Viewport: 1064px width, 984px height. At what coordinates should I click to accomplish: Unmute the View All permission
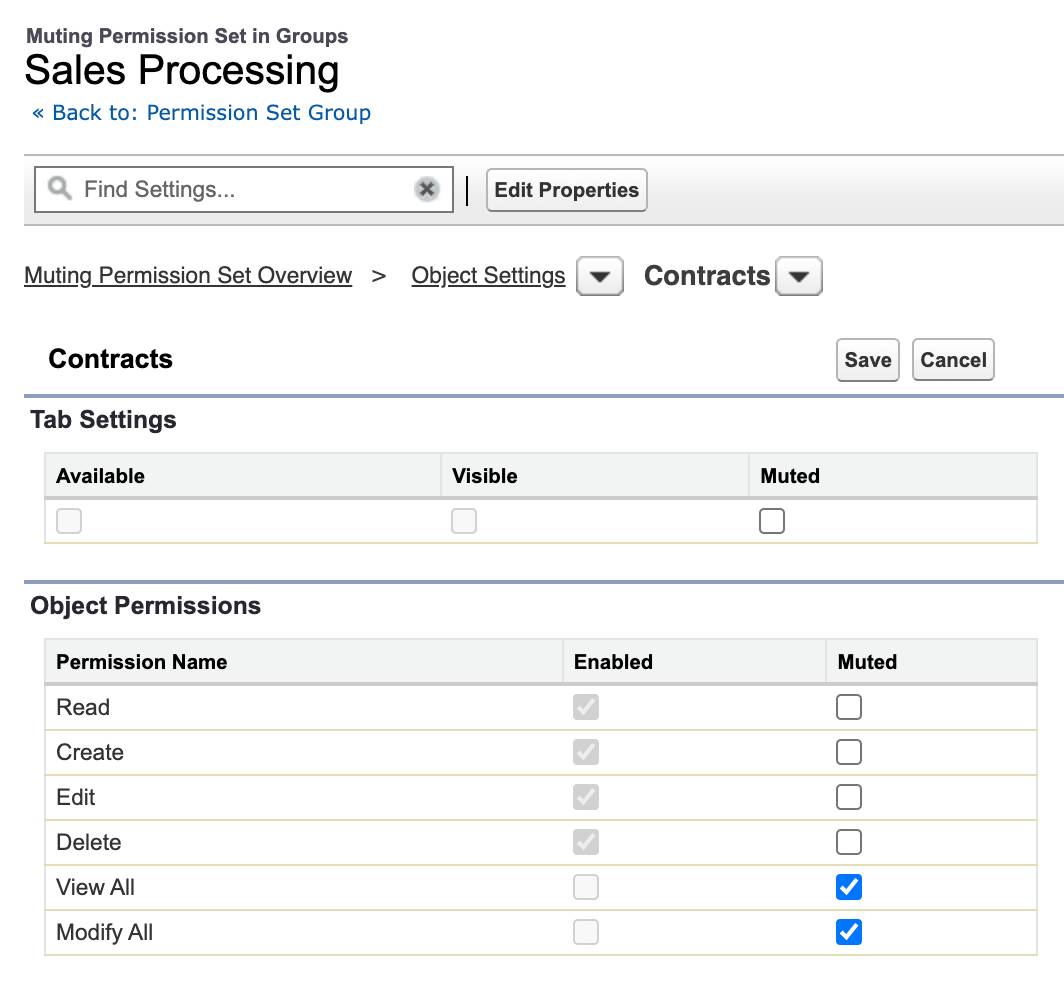click(x=847, y=887)
